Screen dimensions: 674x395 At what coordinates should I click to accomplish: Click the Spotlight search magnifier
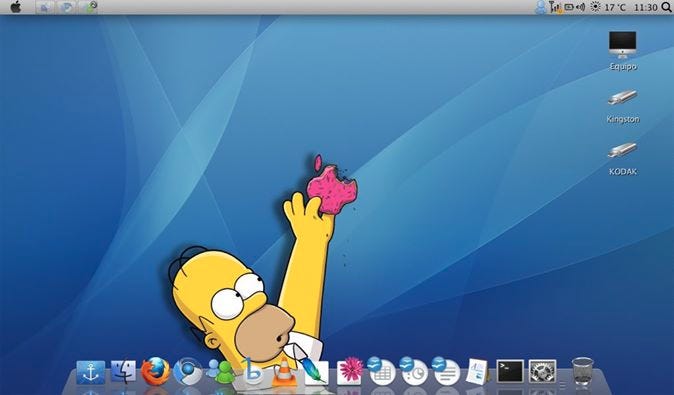(x=666, y=7)
